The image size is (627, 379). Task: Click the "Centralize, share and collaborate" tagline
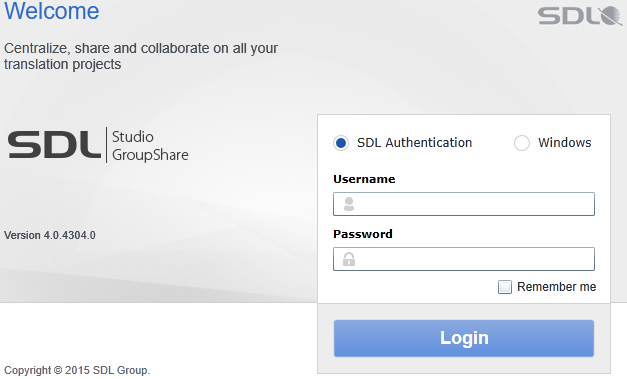point(141,56)
